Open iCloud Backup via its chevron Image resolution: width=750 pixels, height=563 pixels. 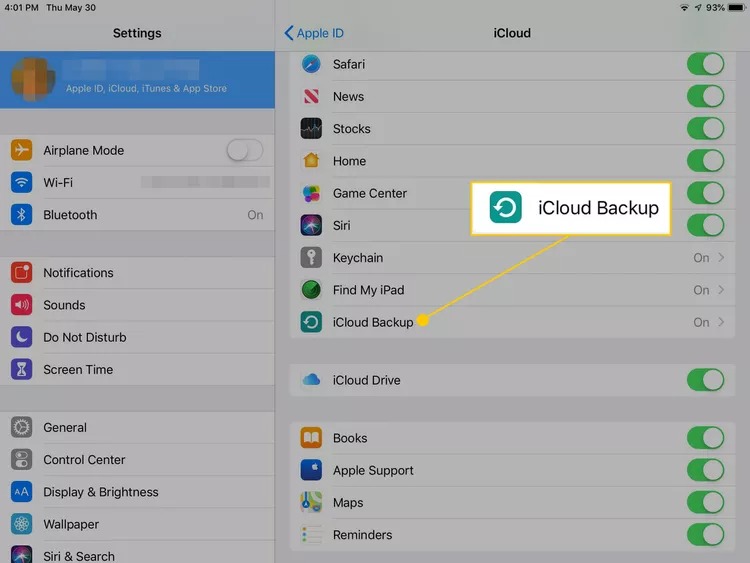(721, 322)
